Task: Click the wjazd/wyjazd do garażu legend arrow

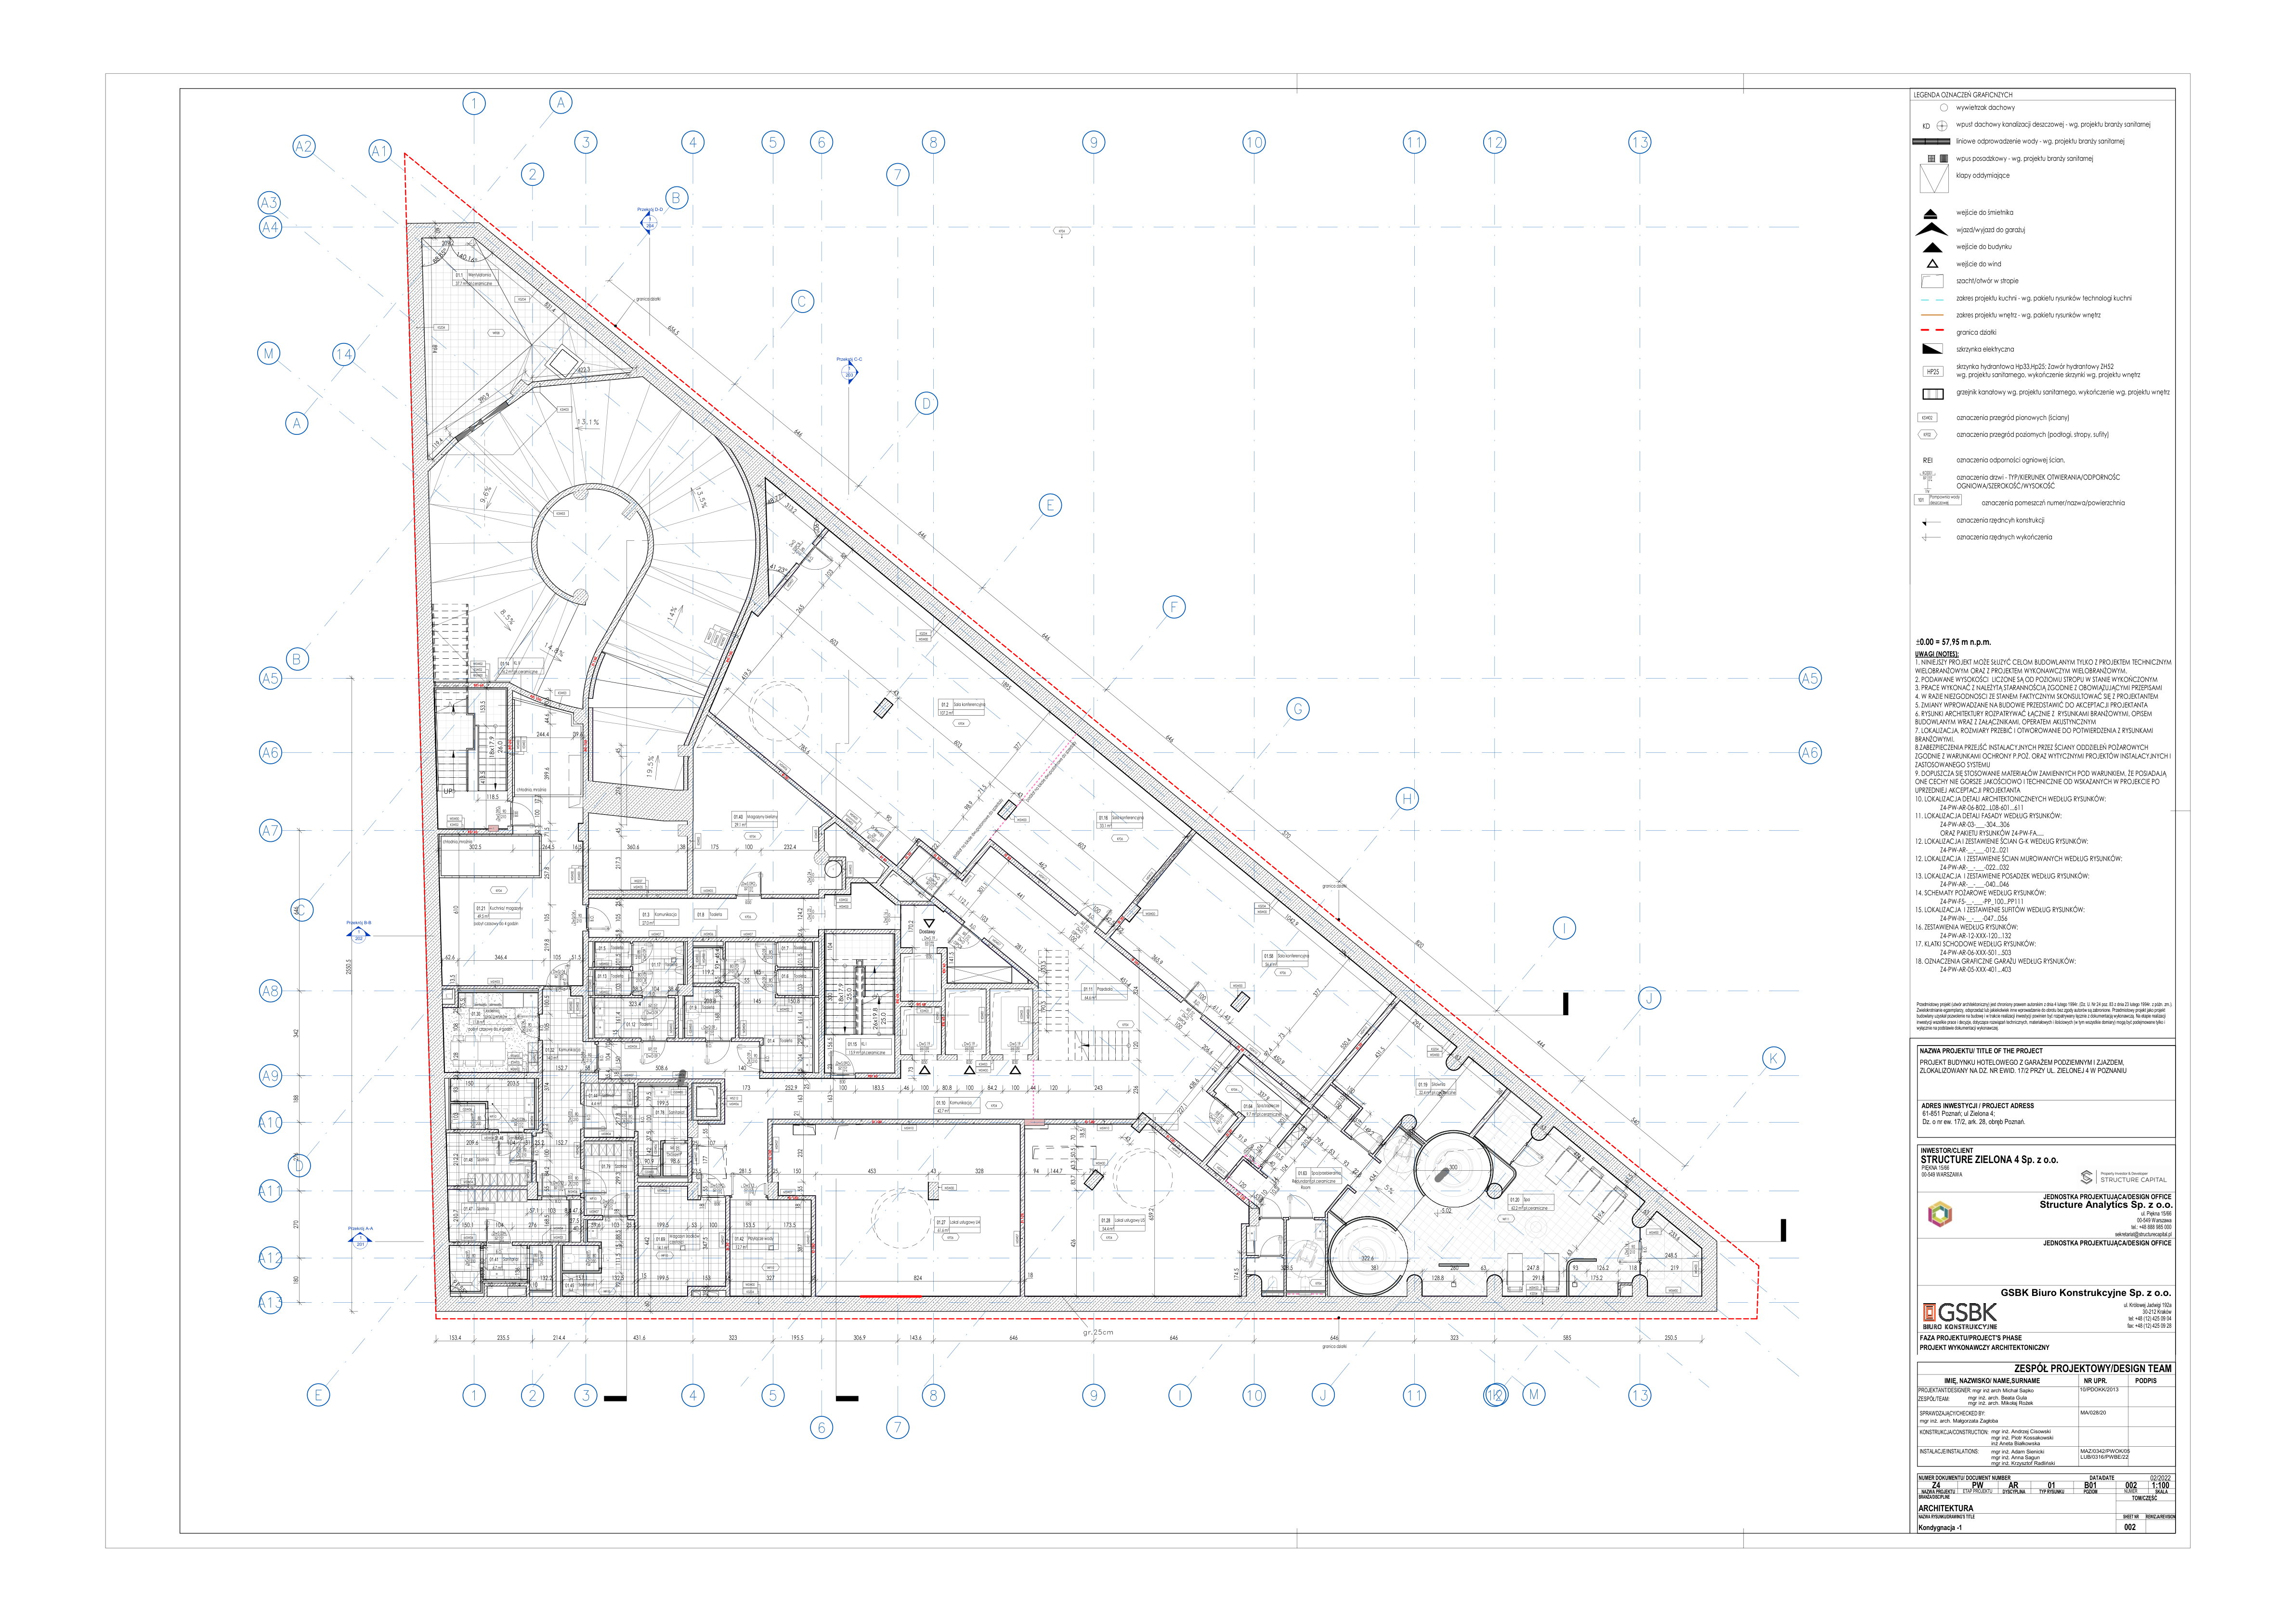Action: click(x=1931, y=229)
